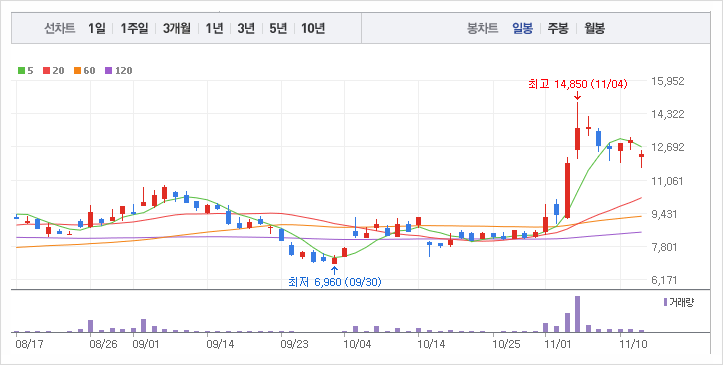
Task: Select the 5년 chart period
Action: coord(278,29)
